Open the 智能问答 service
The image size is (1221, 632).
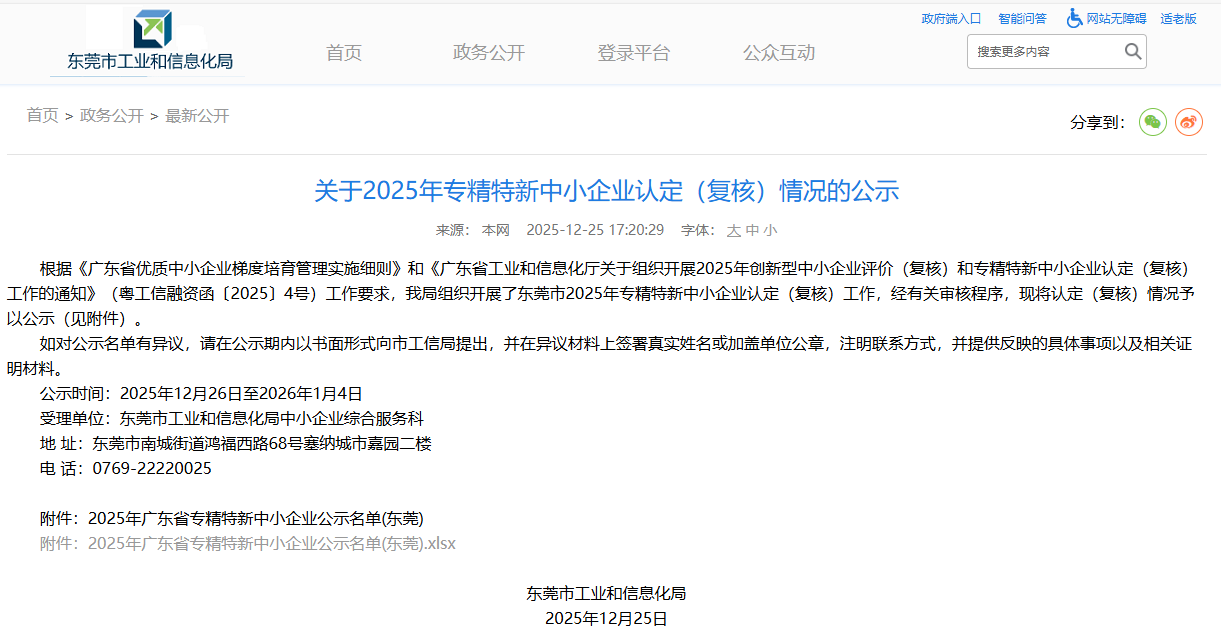pyautogui.click(x=1023, y=18)
